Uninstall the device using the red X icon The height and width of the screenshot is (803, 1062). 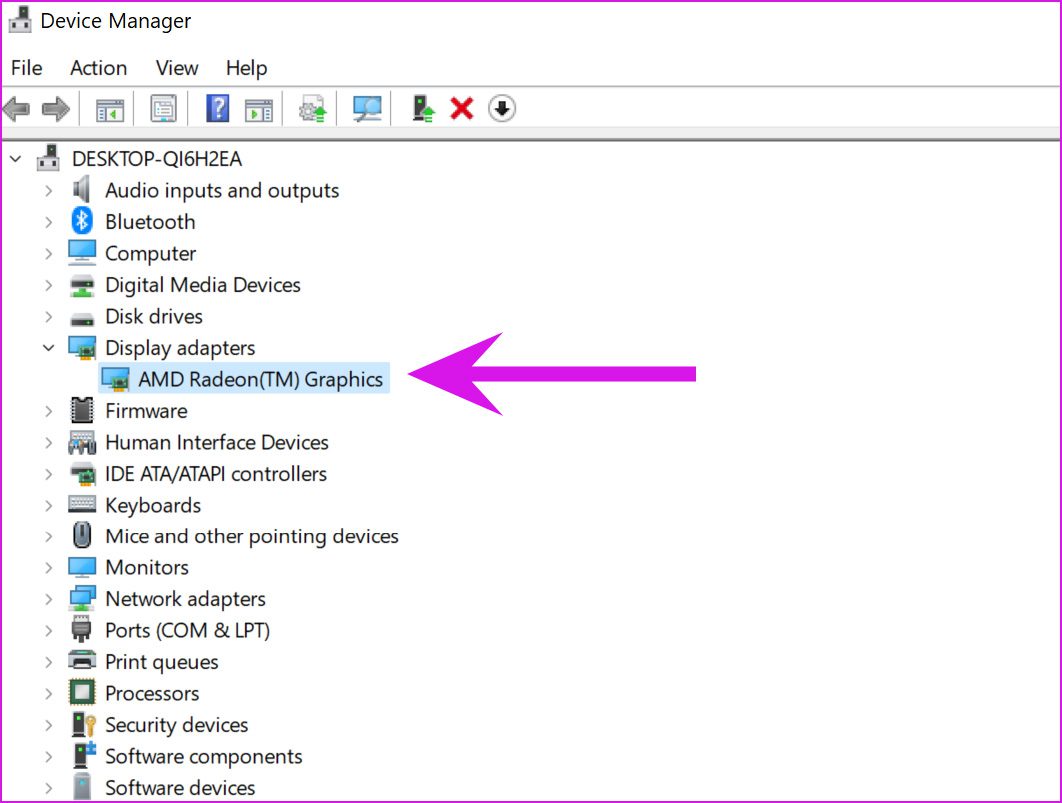pyautogui.click(x=460, y=108)
